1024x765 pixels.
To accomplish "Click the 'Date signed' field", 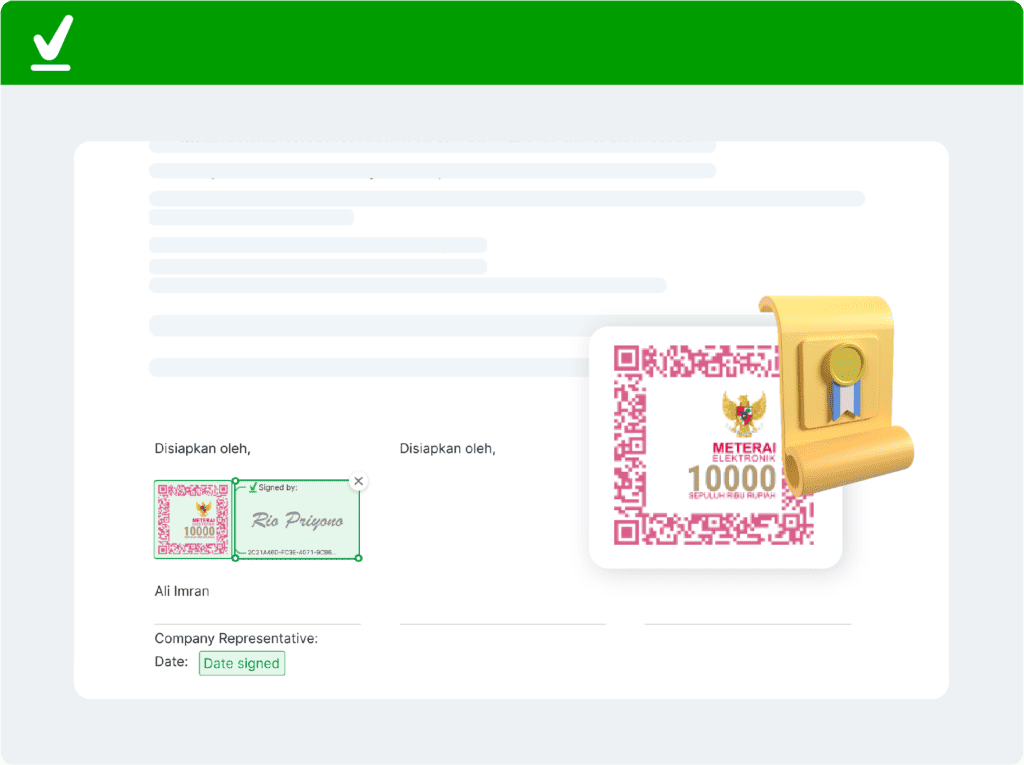I will pos(242,664).
